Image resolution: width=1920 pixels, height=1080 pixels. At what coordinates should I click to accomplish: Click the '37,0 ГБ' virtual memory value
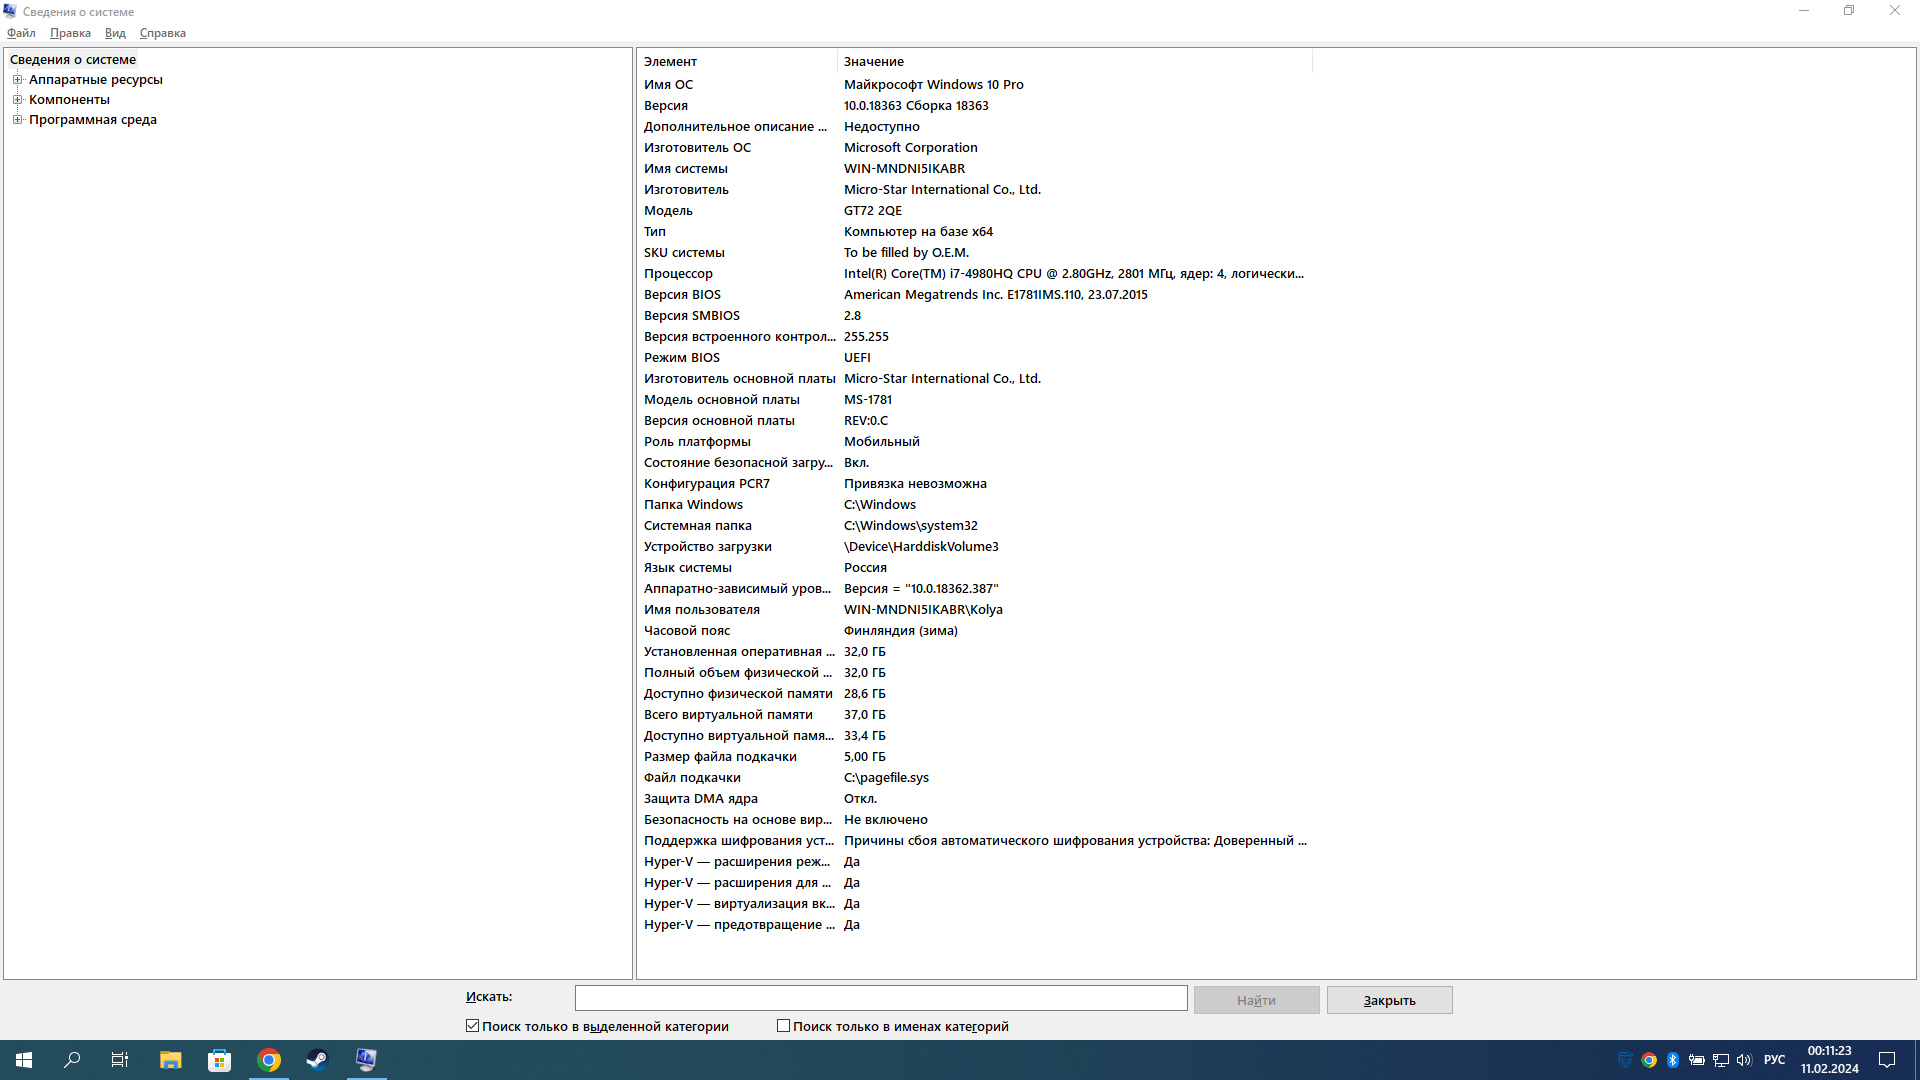click(x=865, y=715)
